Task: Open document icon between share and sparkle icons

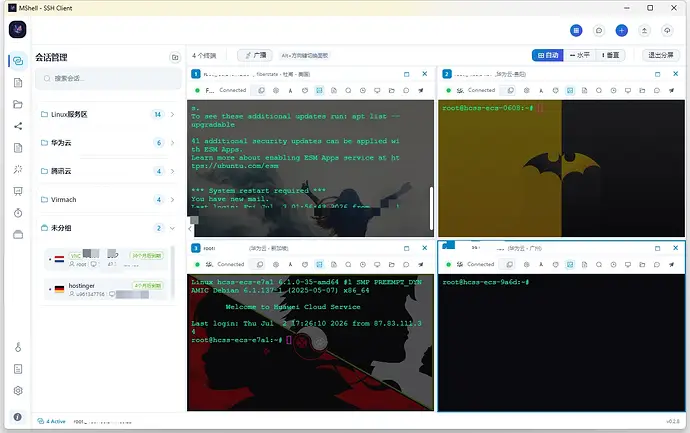Action: [x=18, y=148]
